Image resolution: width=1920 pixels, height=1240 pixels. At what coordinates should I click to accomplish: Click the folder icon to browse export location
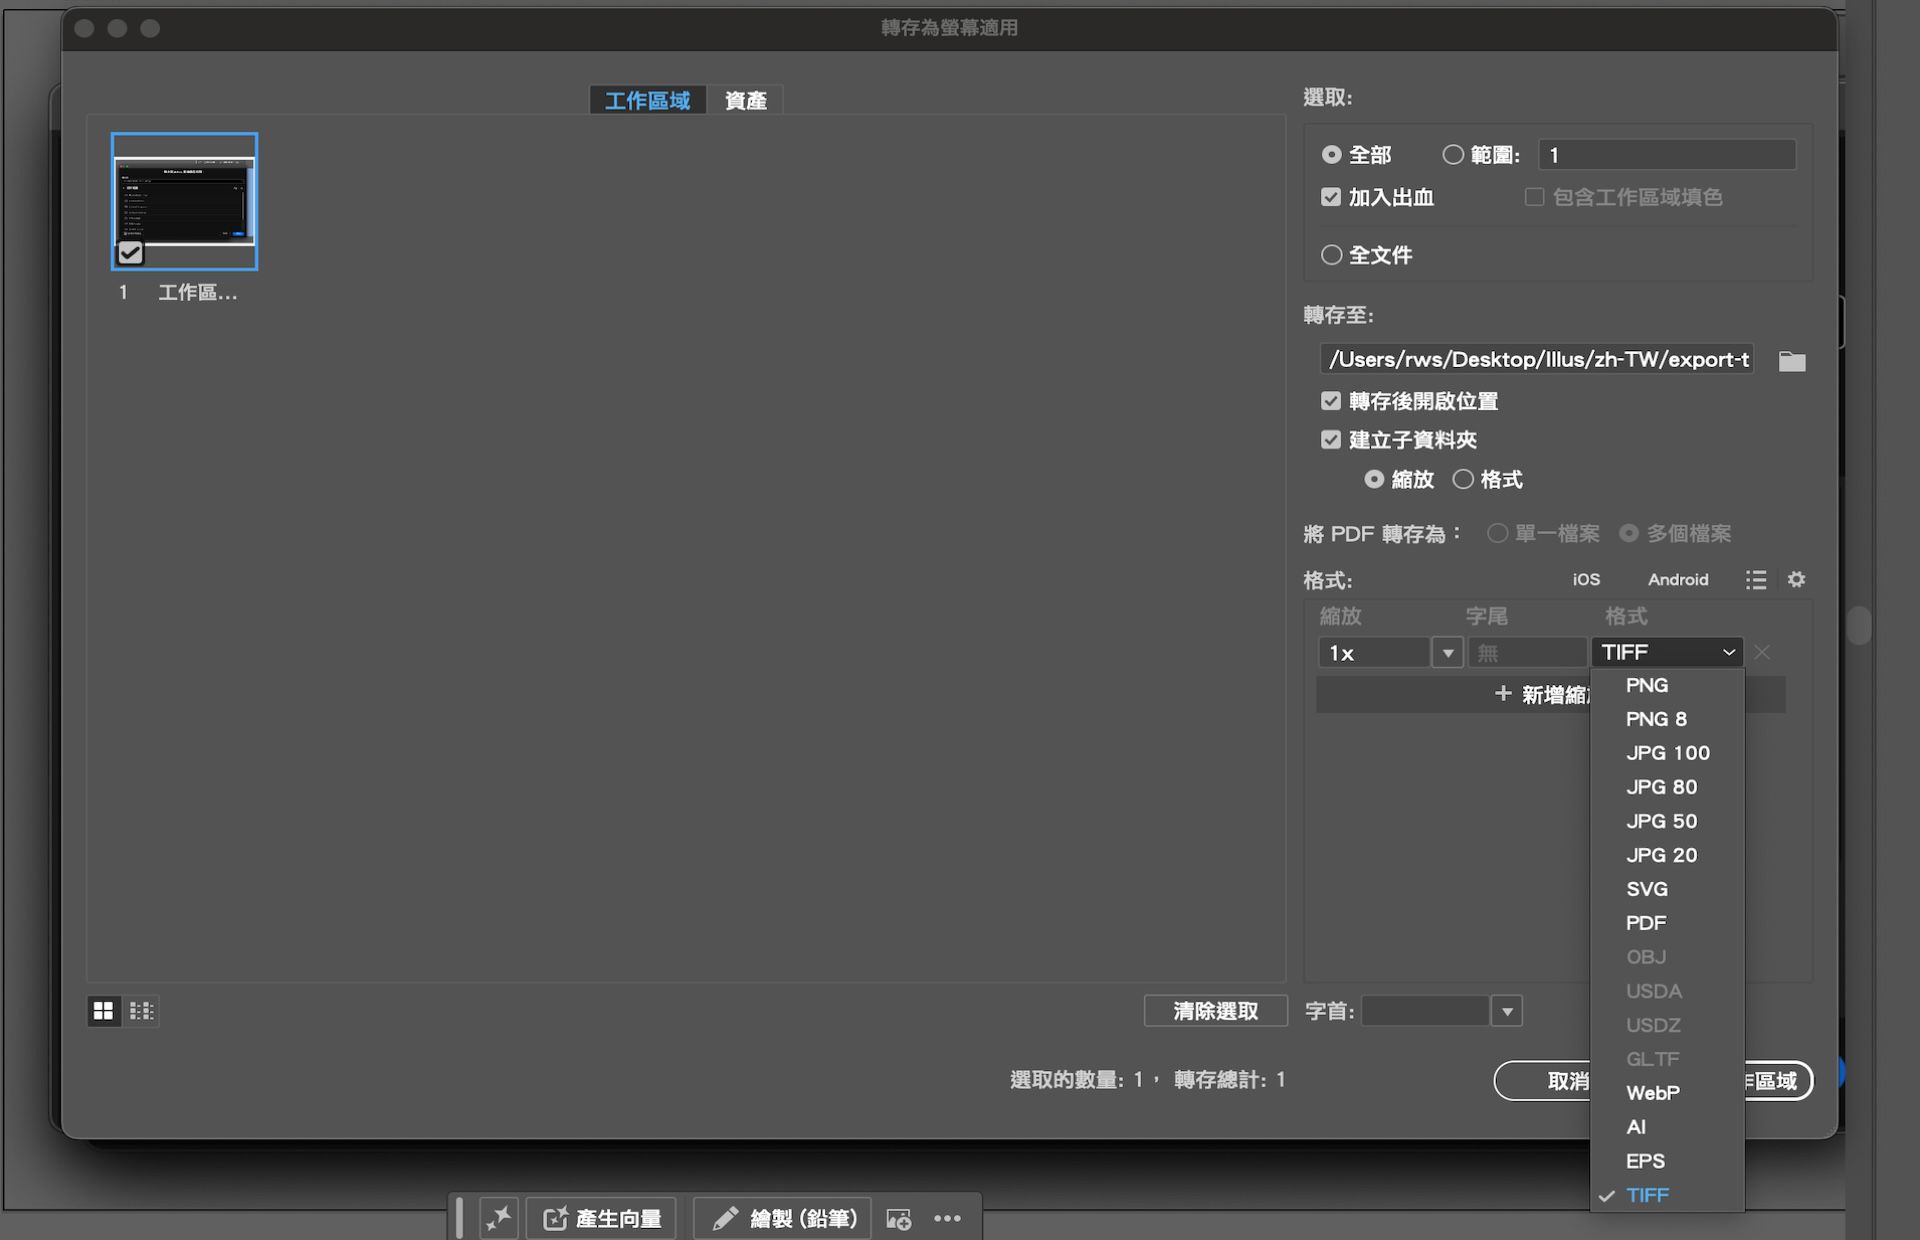1792,361
